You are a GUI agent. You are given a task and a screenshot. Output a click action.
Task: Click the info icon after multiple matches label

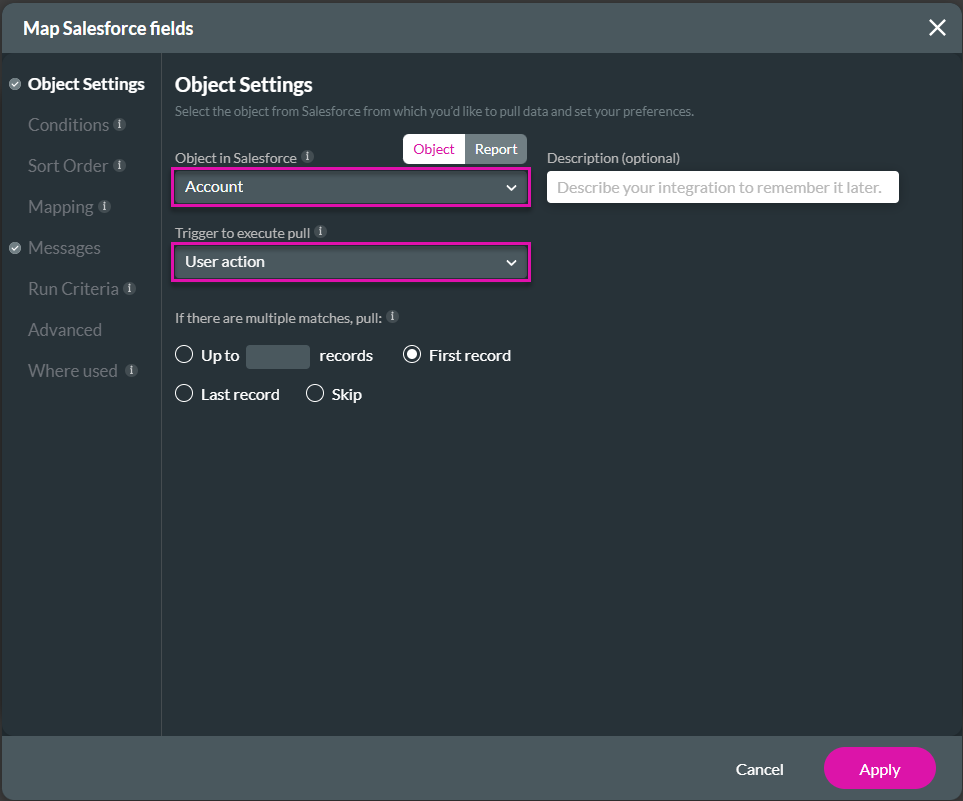coord(392,317)
